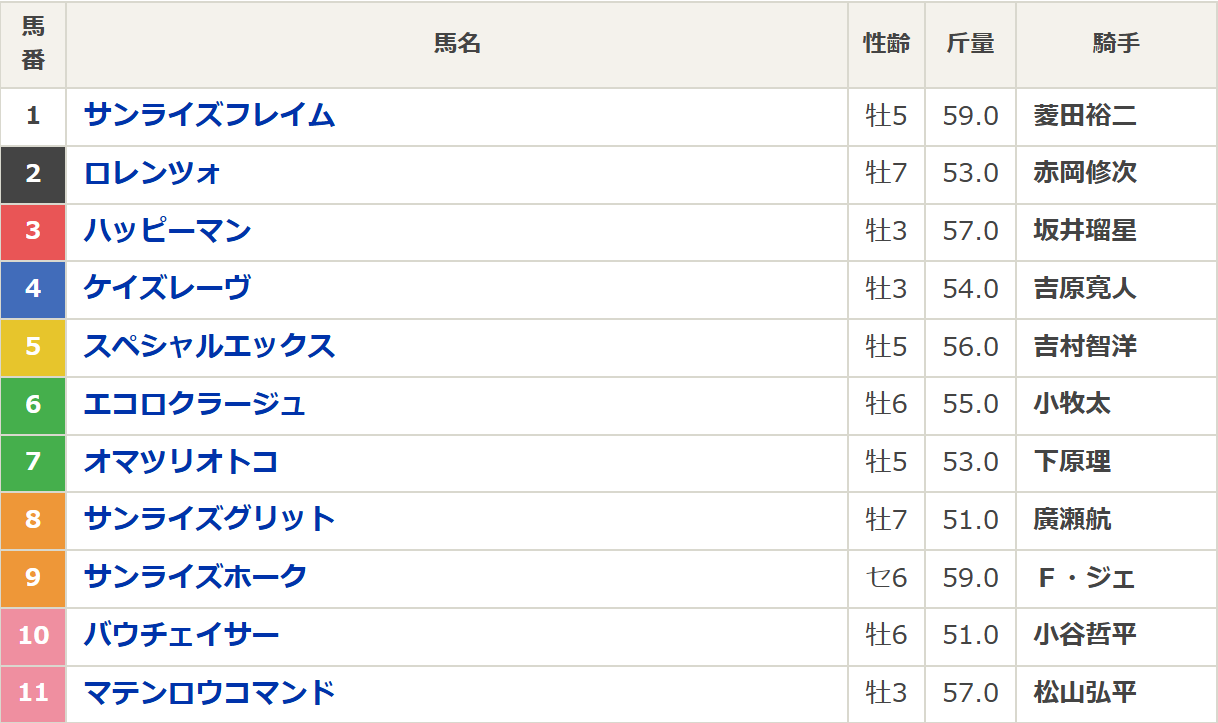
Task: Click the 騎手 column header
Action: coord(1116,44)
